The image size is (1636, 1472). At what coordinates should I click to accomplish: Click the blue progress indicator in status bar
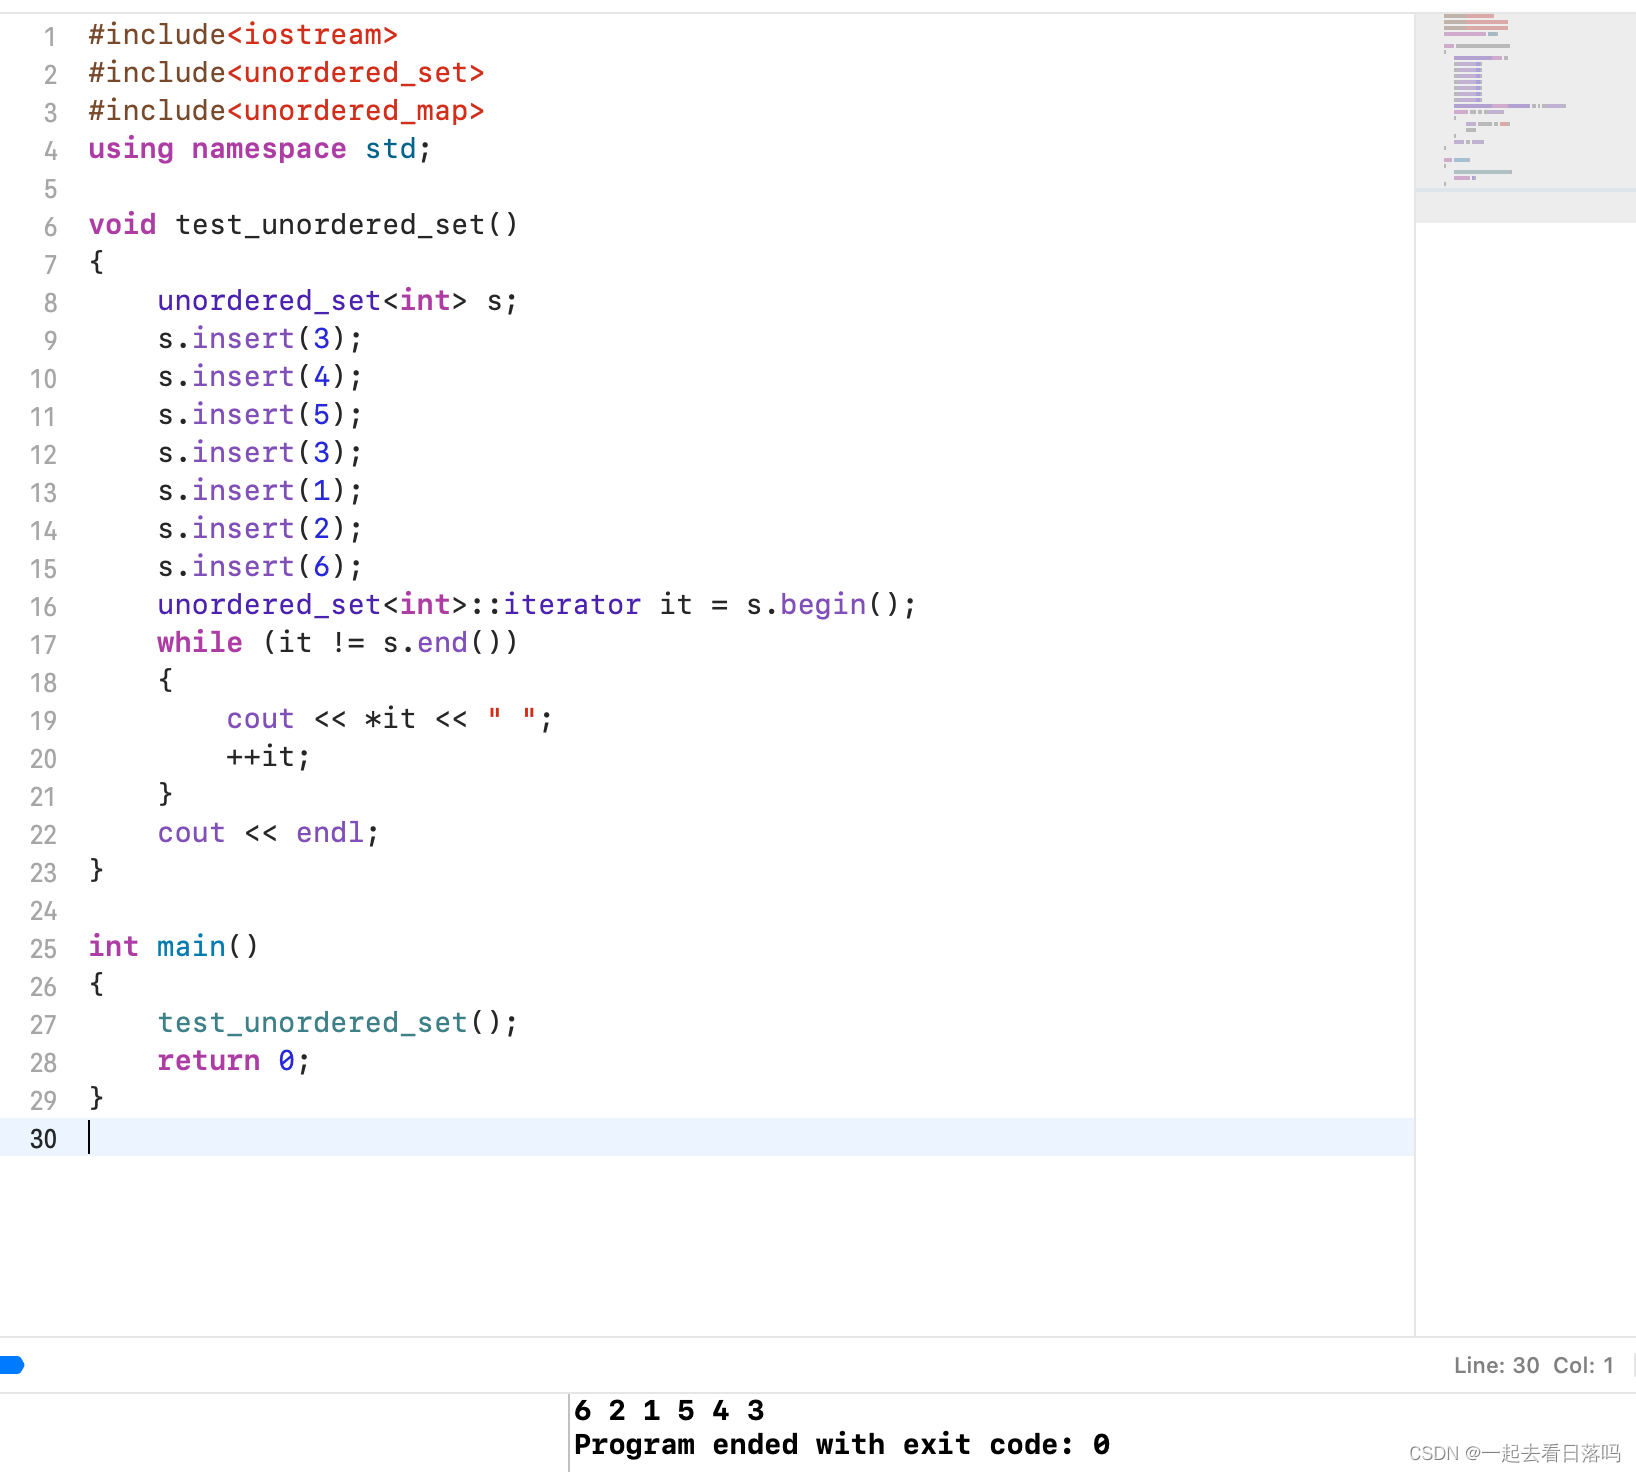pyautogui.click(x=12, y=1365)
